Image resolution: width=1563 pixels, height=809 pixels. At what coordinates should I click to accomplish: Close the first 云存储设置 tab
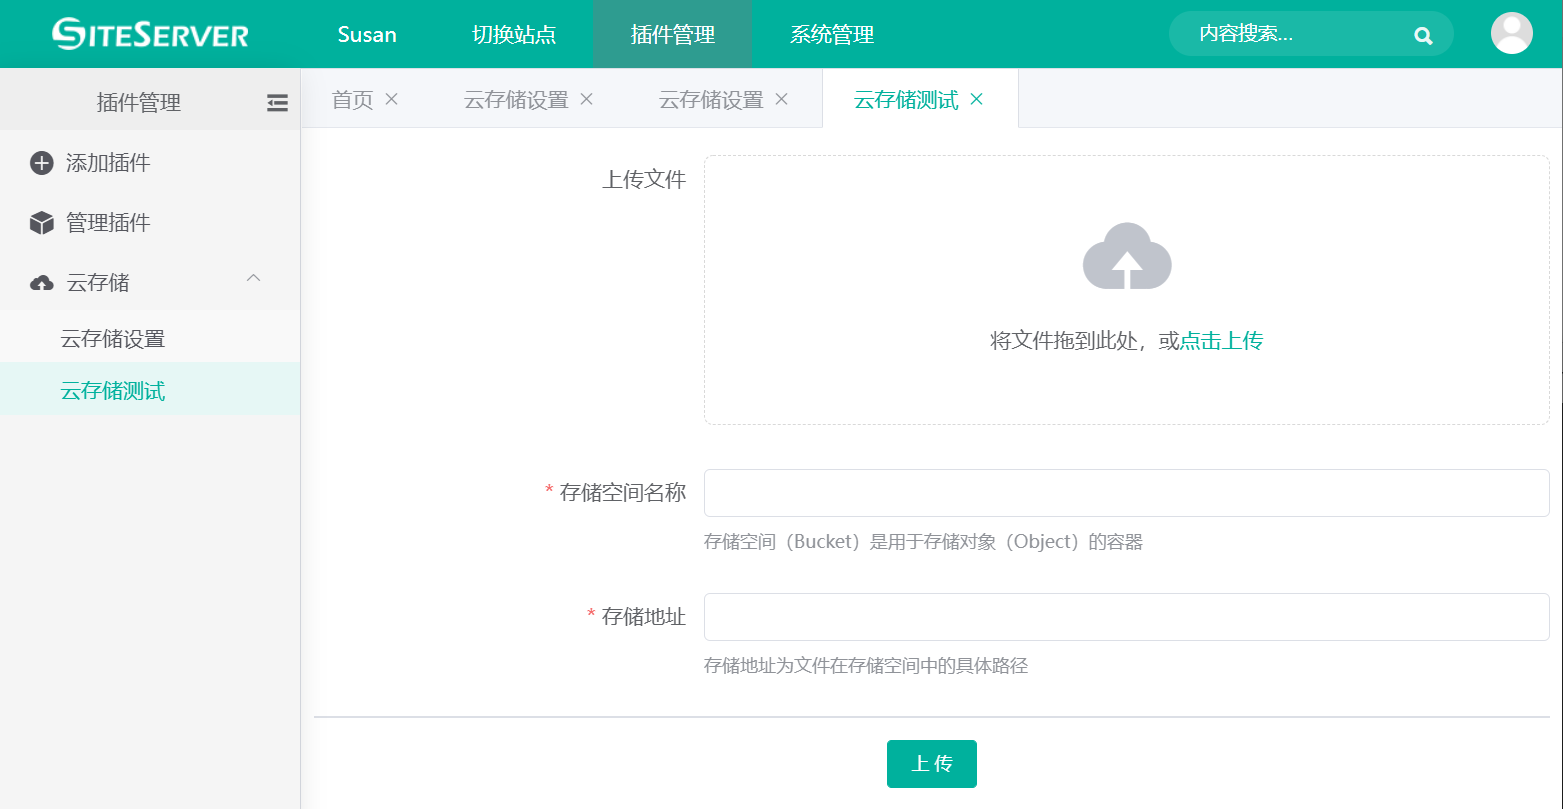(587, 99)
